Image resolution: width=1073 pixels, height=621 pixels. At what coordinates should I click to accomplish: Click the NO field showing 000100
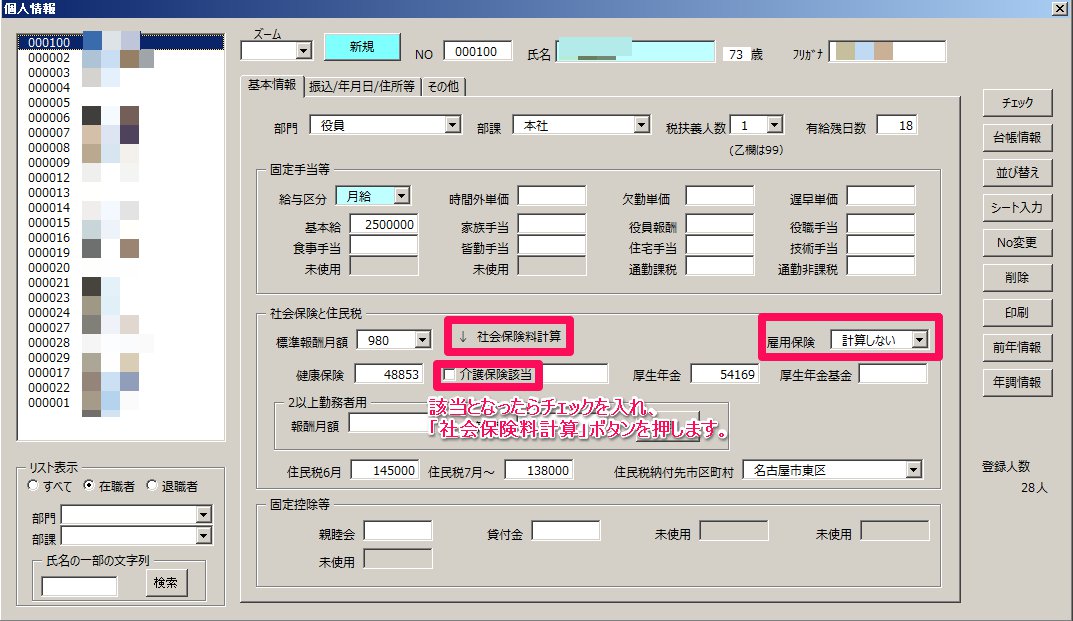(477, 51)
